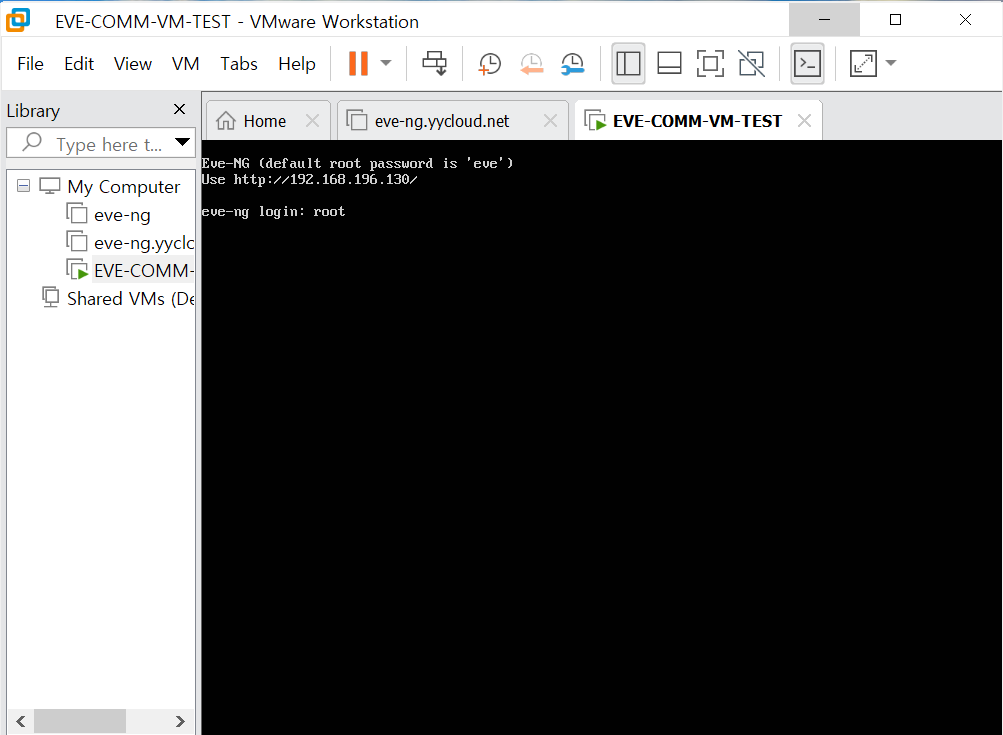Viewport: 1003px width, 735px height.
Task: Click Send Ctrl+Alt+Del toolbar icon
Action: tap(435, 63)
